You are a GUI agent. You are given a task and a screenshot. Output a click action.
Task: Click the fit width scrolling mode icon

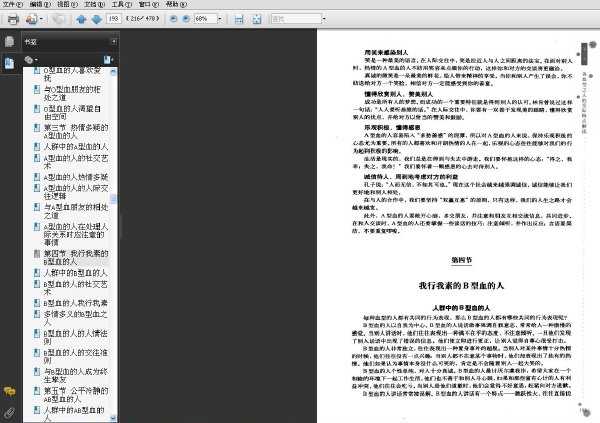click(x=239, y=19)
